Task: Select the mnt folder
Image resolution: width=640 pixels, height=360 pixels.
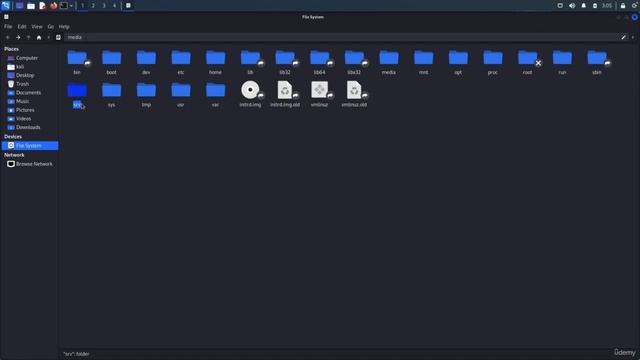Action: point(424,58)
